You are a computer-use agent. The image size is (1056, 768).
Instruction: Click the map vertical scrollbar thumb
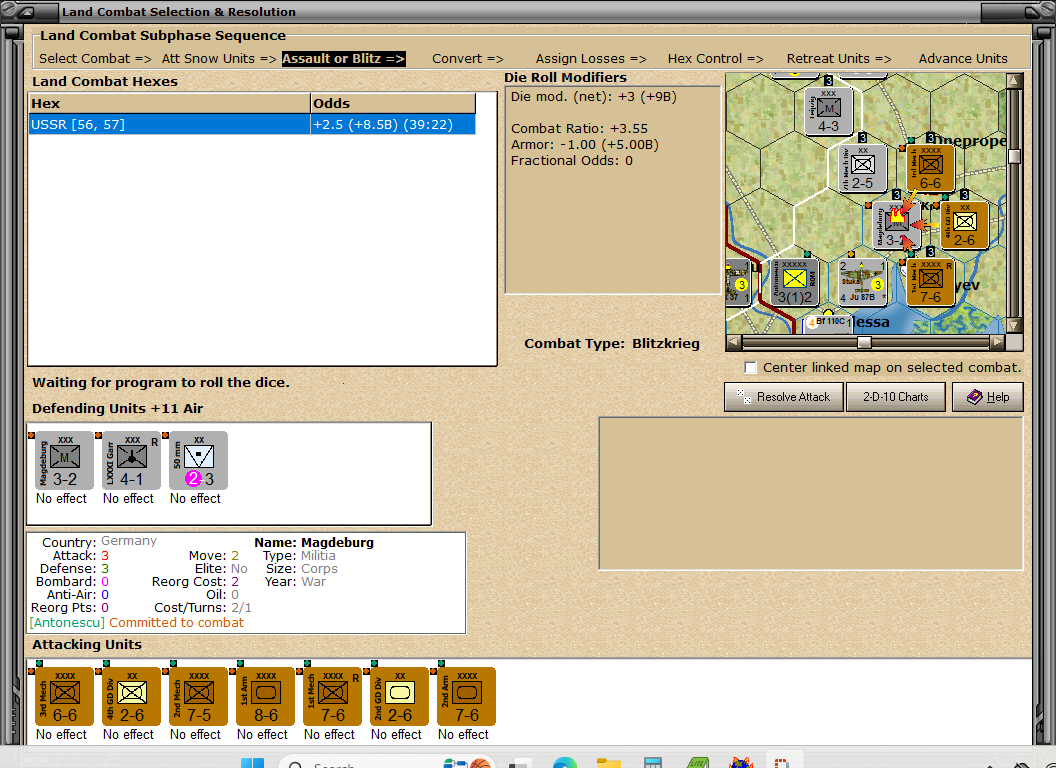(1014, 156)
